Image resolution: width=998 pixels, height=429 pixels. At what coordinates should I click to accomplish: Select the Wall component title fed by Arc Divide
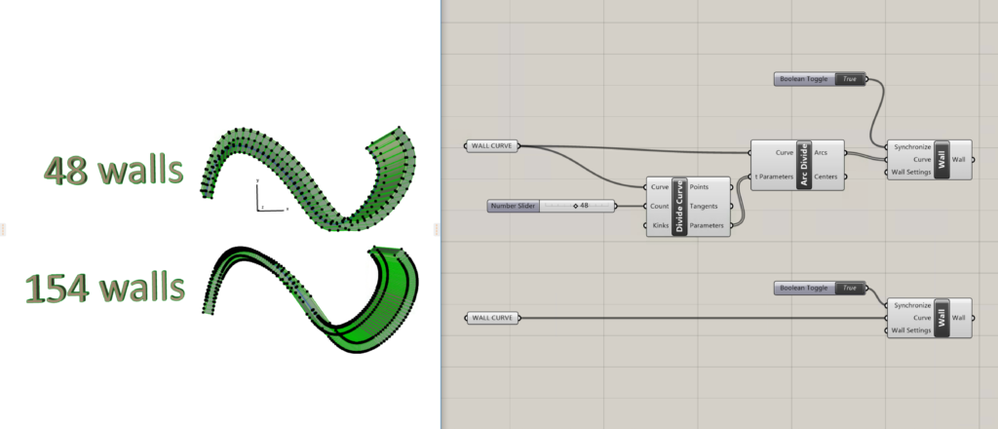pos(941,159)
